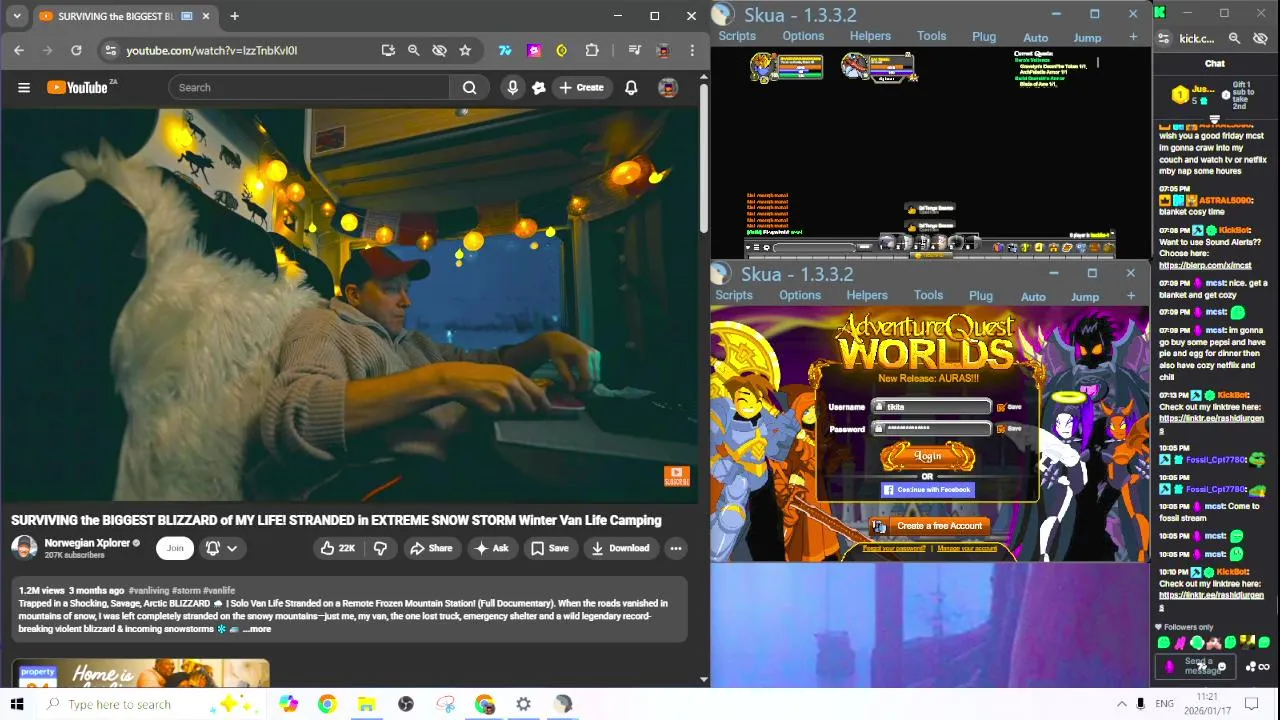Screen dimensions: 1280x720
Task: Tick the Save password checkbox
Action: [1001, 429]
